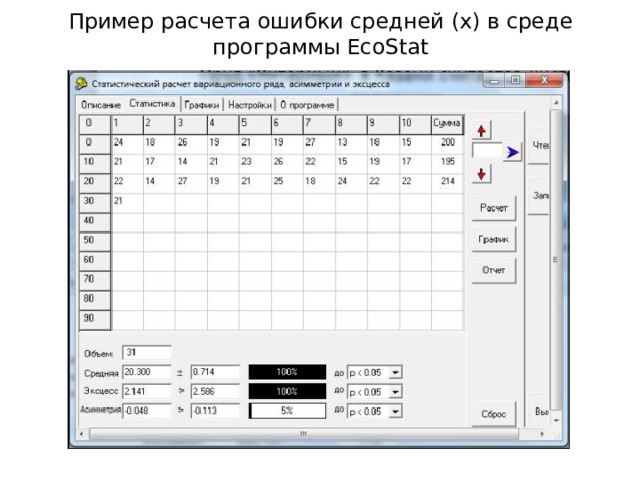Open the Настройки tab
The image size is (640, 480).
pos(250,105)
